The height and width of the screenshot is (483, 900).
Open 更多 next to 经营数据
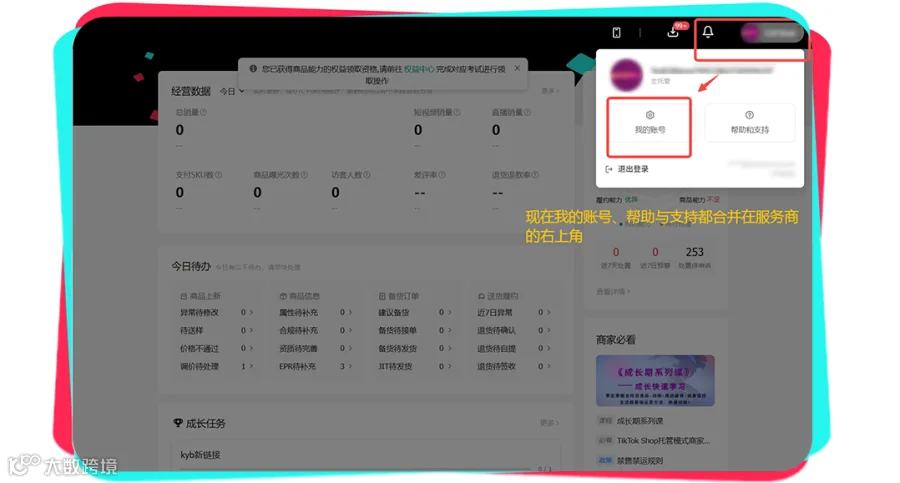(550, 91)
